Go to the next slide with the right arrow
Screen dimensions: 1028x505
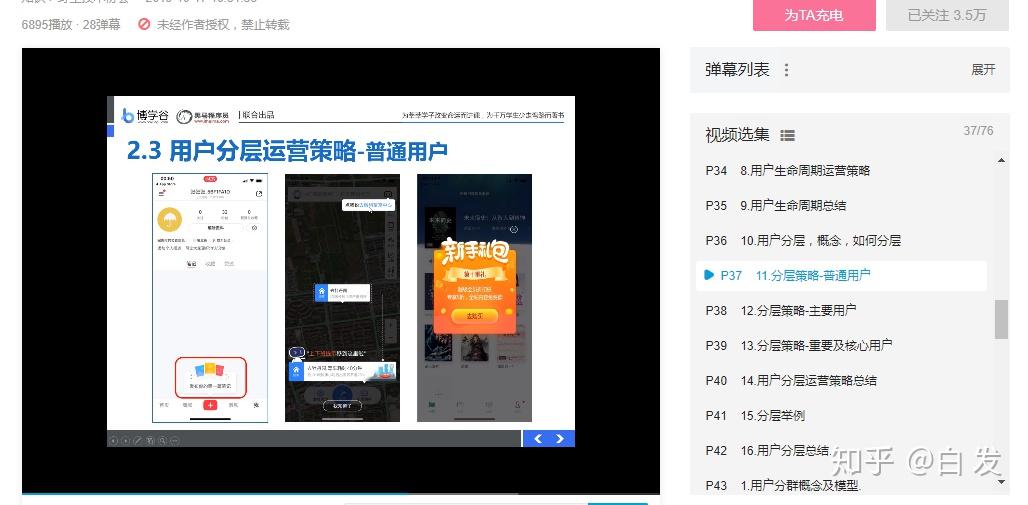(560, 439)
